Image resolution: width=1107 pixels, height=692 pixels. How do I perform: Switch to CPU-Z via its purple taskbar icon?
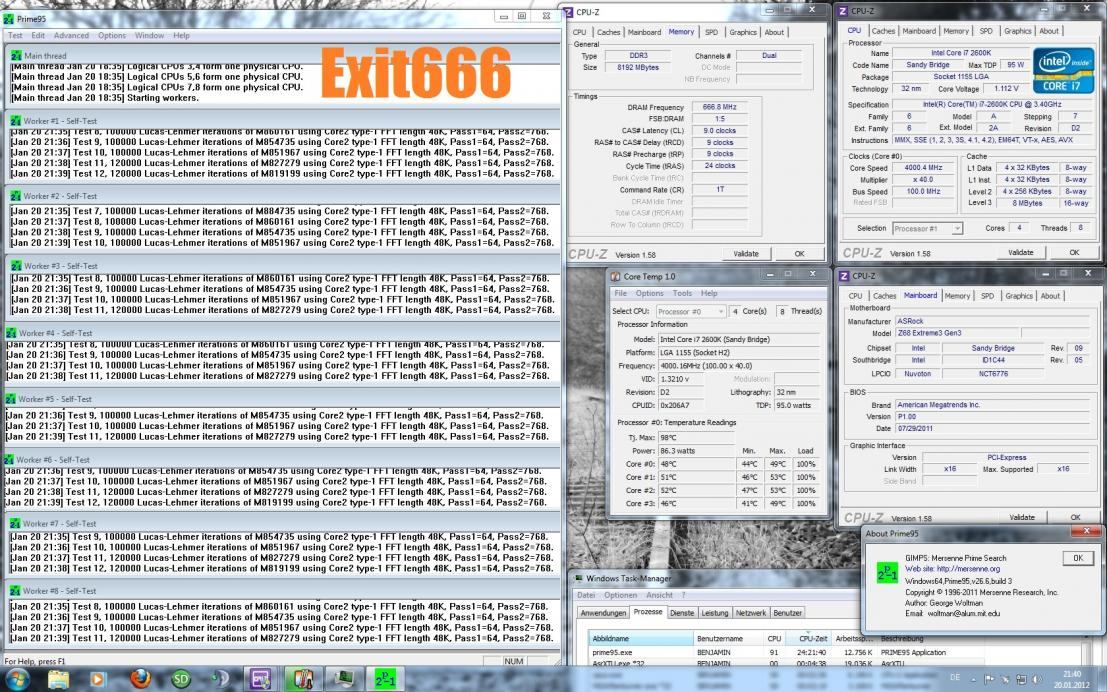point(261,679)
